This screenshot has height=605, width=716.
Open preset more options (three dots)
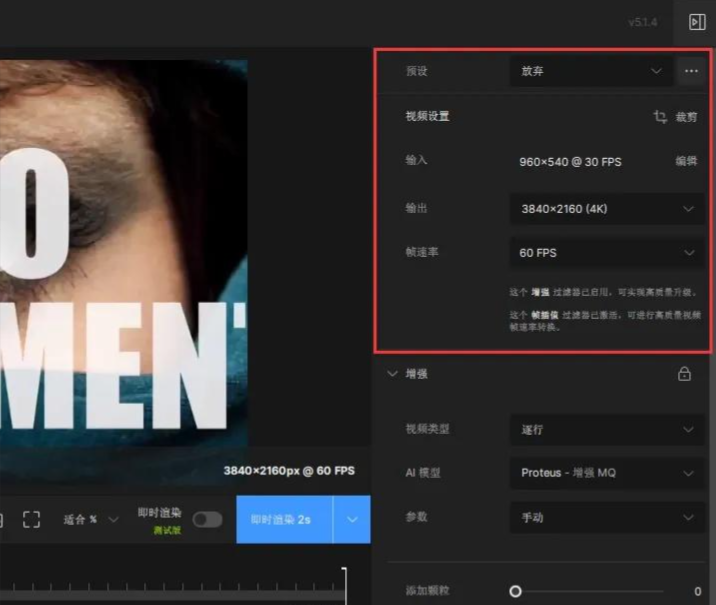(691, 71)
